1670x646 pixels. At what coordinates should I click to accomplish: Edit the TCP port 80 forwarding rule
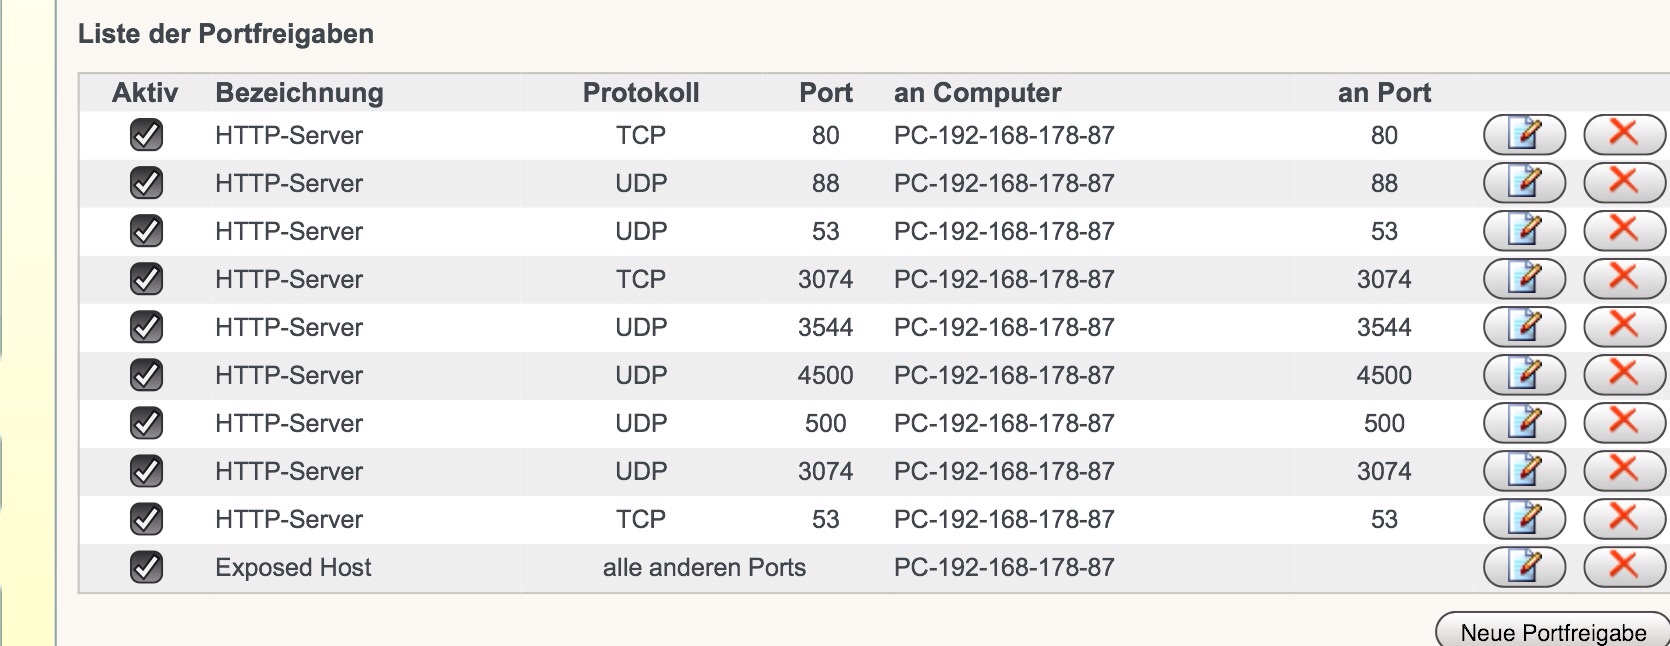[x=1523, y=134]
